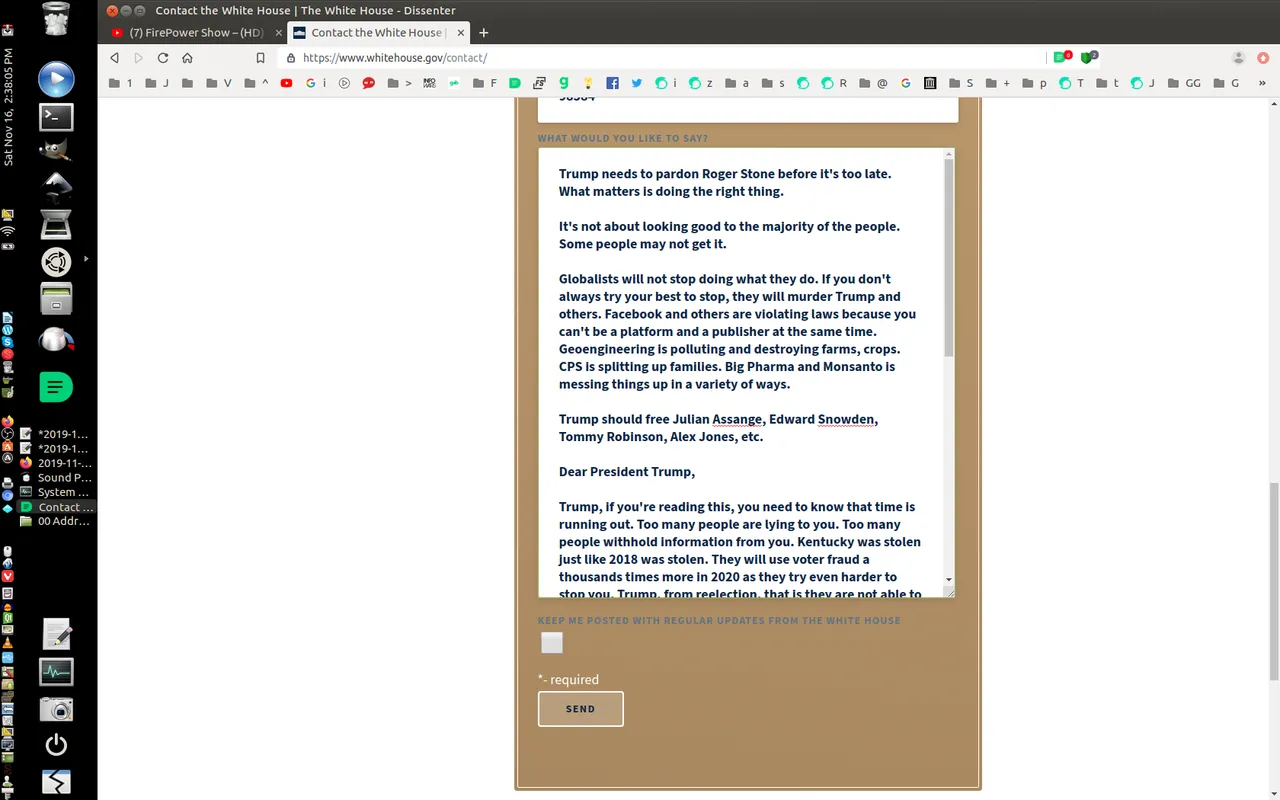Click inside the message textarea
This screenshot has width=1280, height=800.
(740, 373)
